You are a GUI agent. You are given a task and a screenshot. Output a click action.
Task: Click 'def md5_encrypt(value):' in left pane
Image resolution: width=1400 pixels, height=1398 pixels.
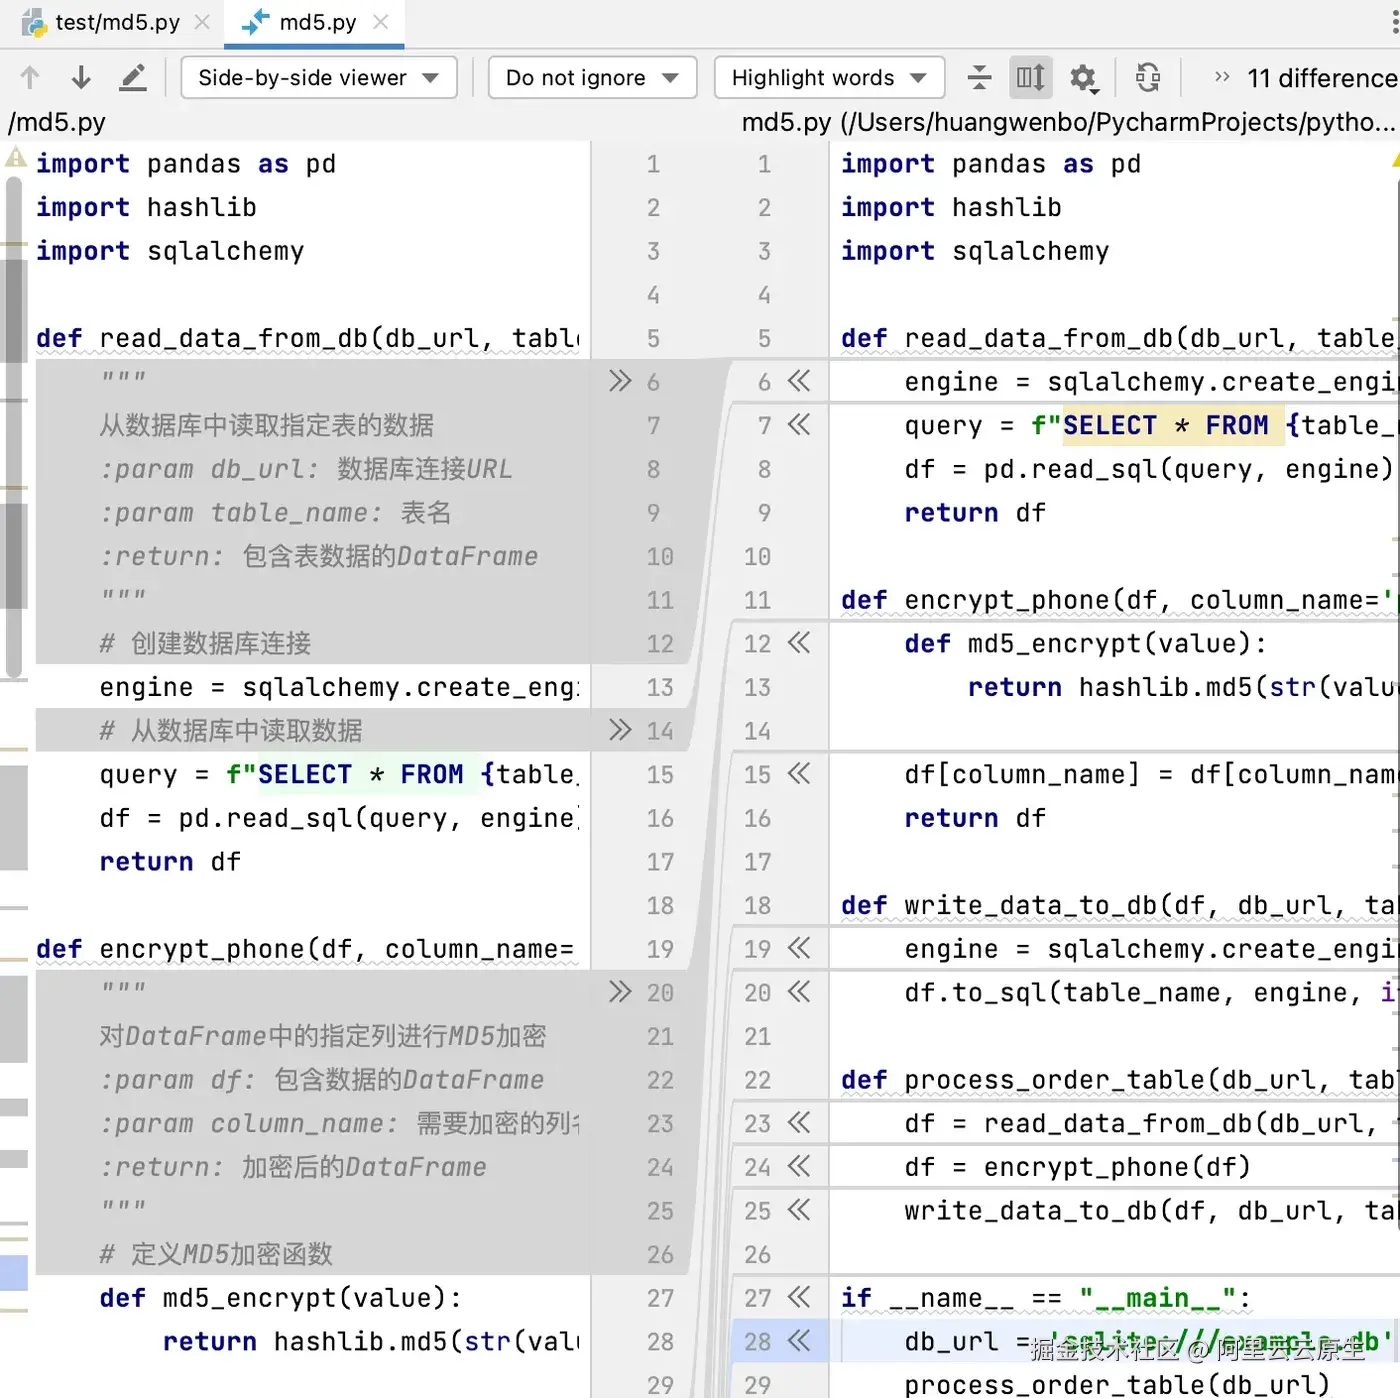[281, 1298]
